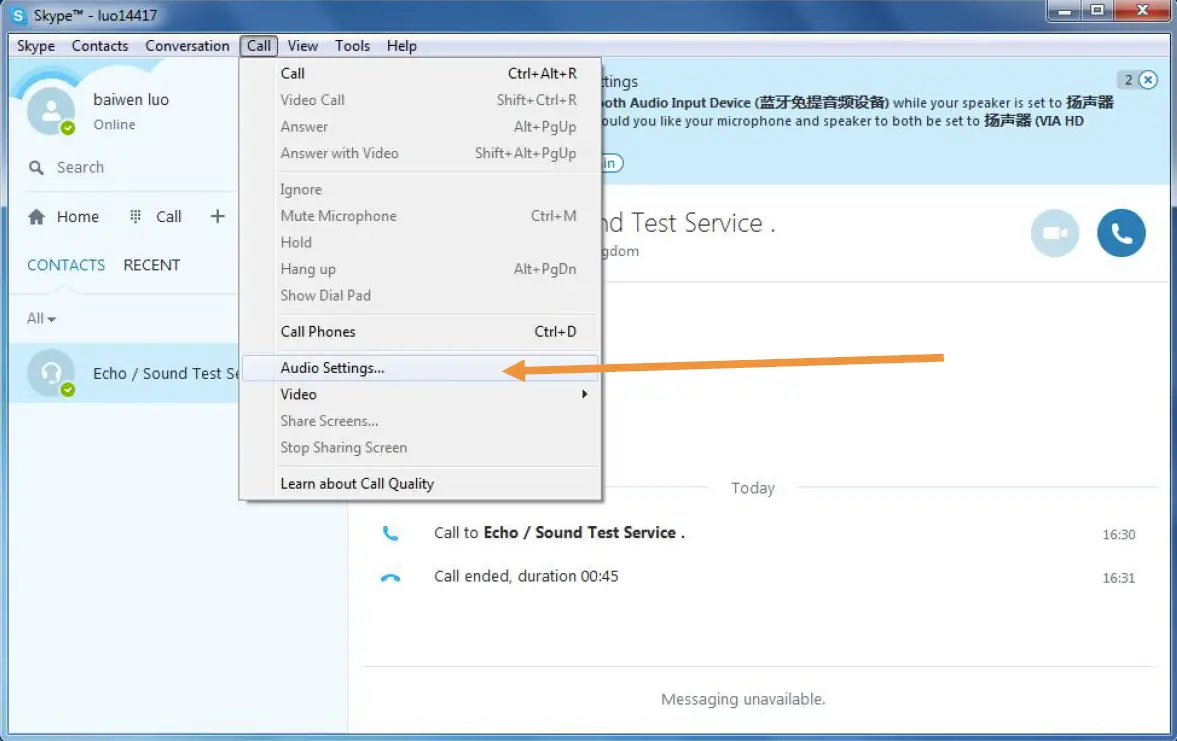The height and width of the screenshot is (741, 1177).
Task: Open the Skype menu
Action: point(36,46)
